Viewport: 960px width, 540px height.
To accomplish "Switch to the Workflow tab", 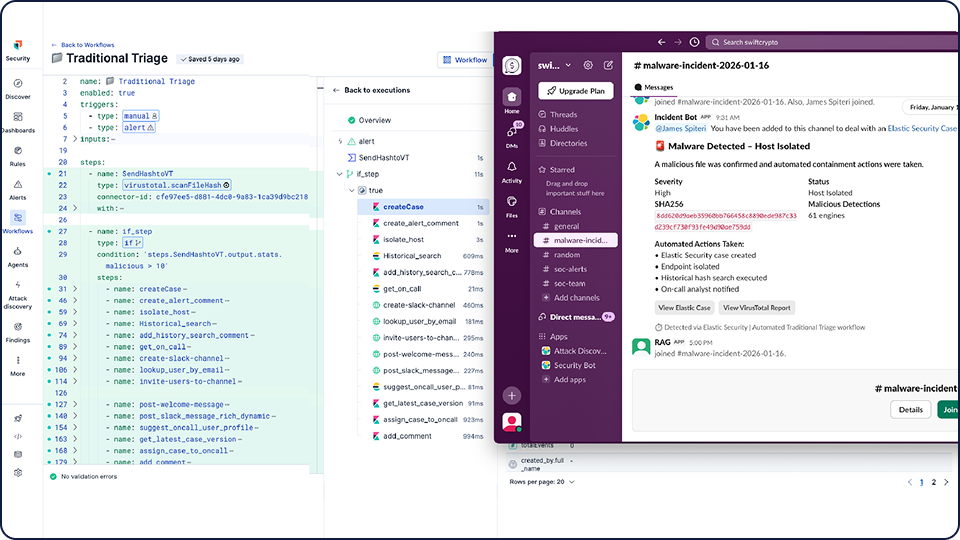I will 465,60.
